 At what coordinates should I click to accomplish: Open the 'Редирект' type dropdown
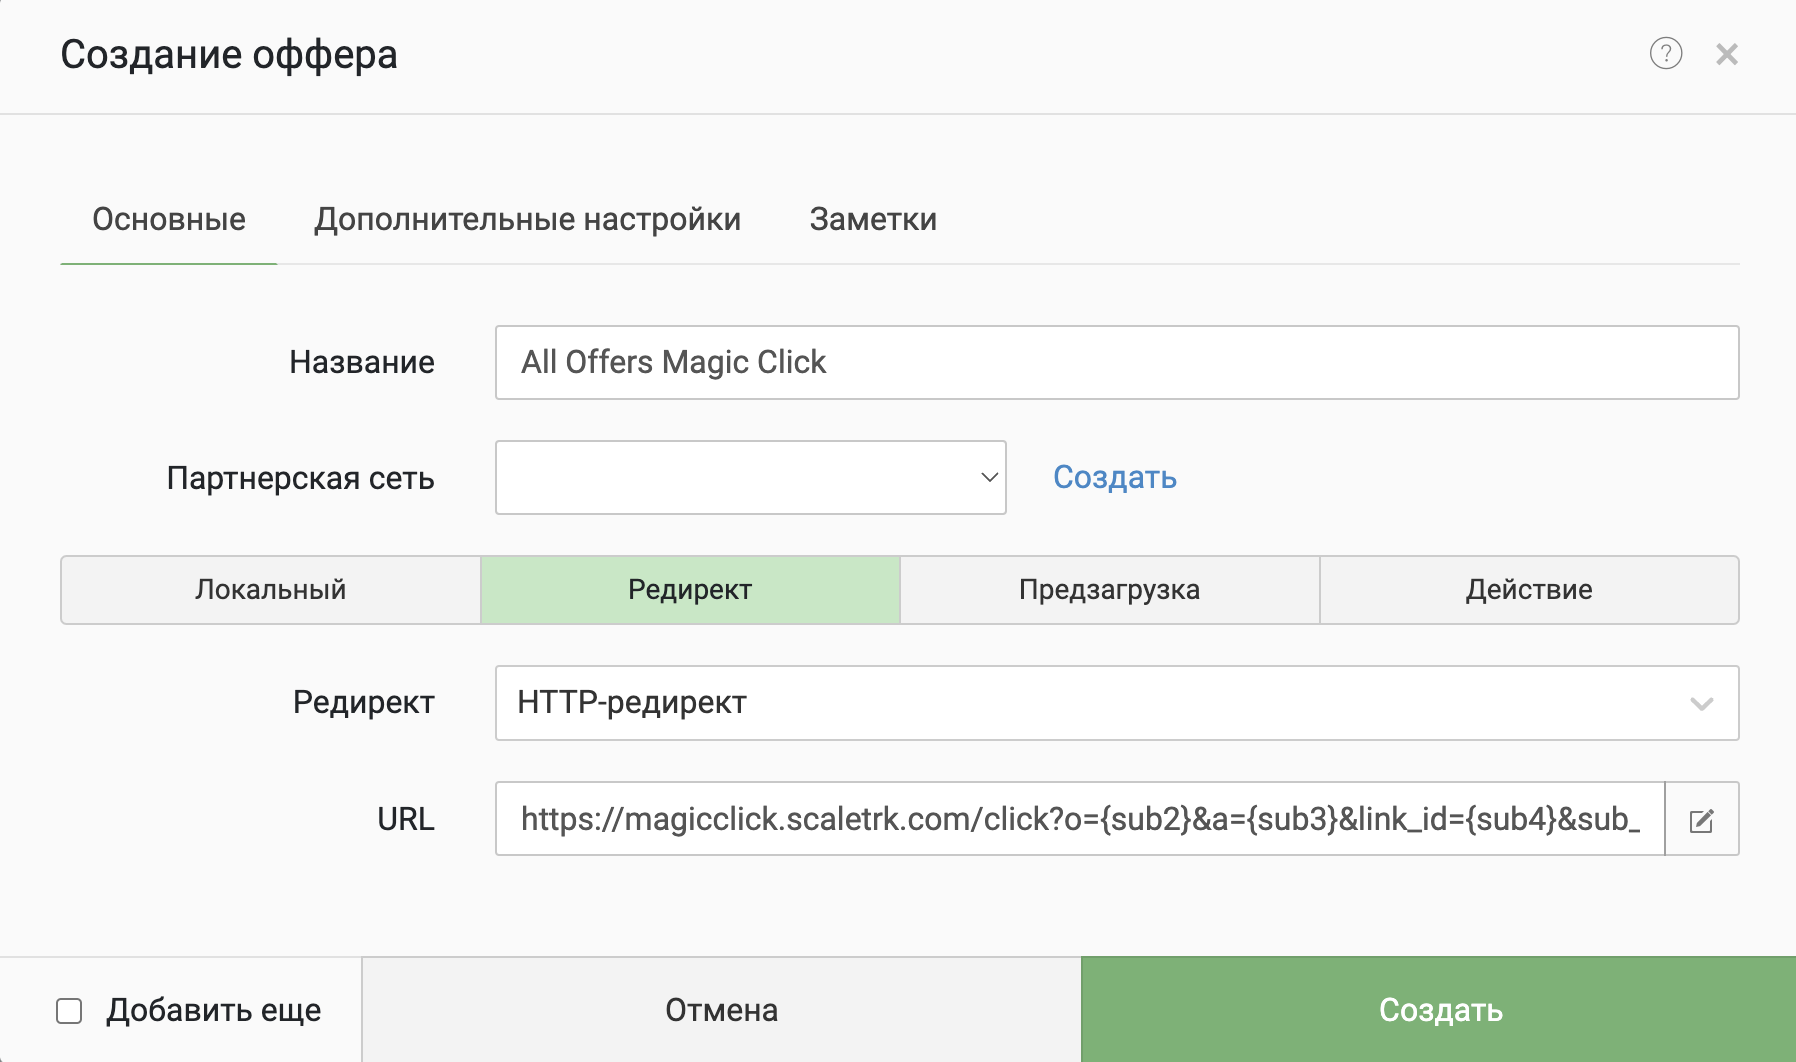(x=1116, y=703)
